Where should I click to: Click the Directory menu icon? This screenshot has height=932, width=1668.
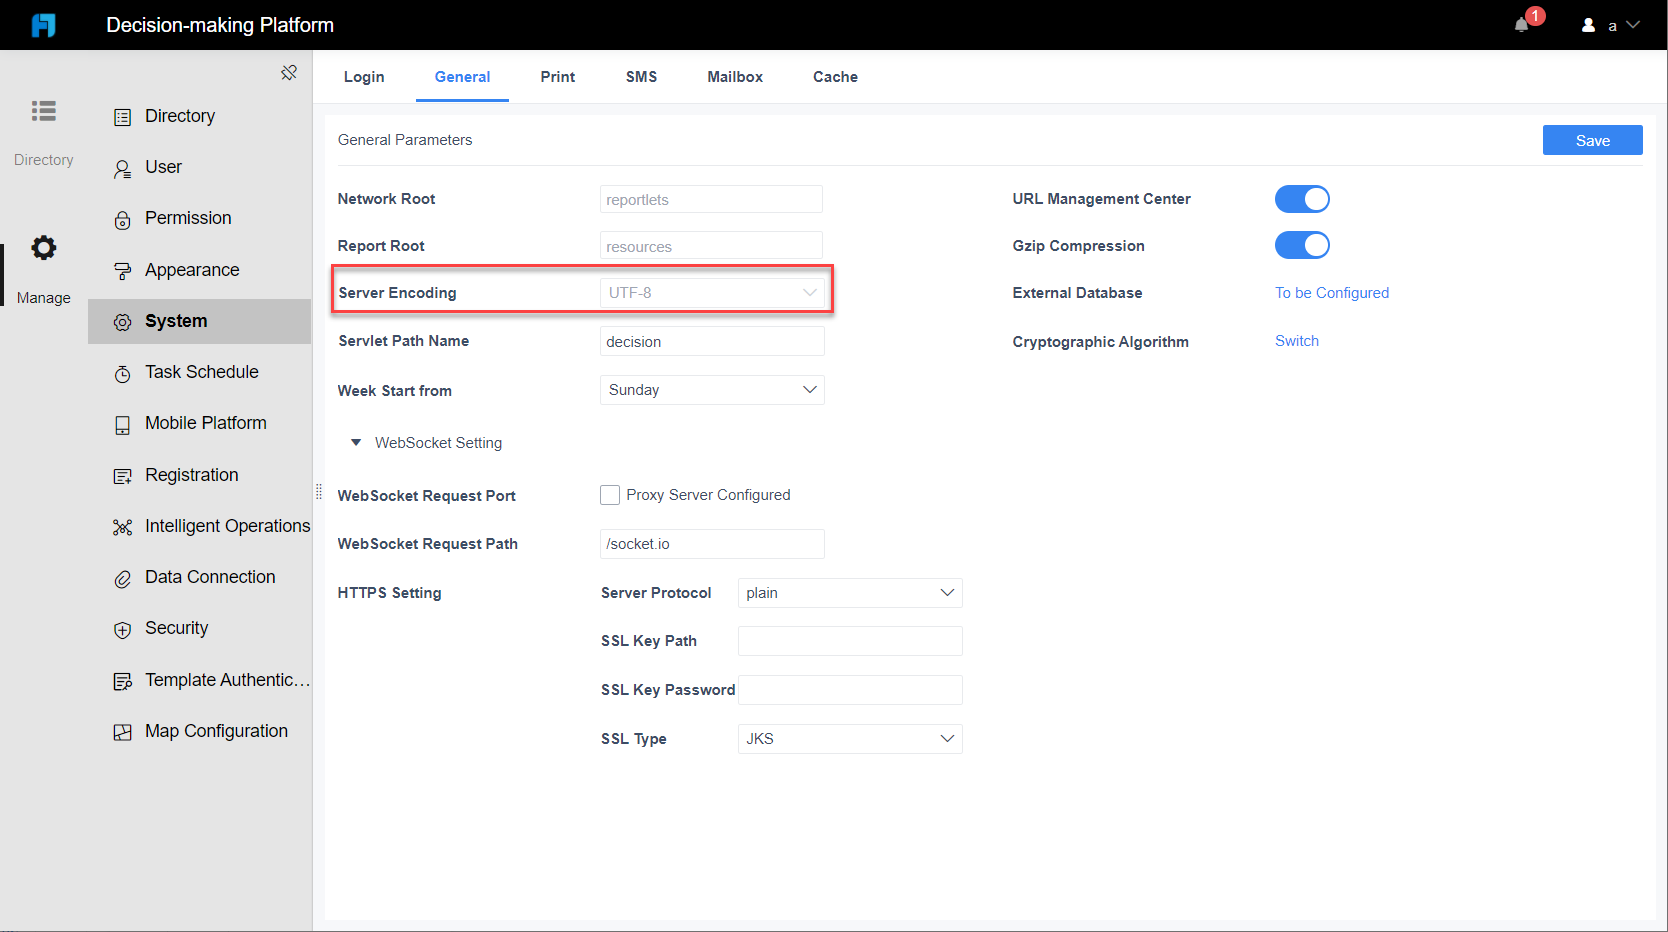[122, 117]
